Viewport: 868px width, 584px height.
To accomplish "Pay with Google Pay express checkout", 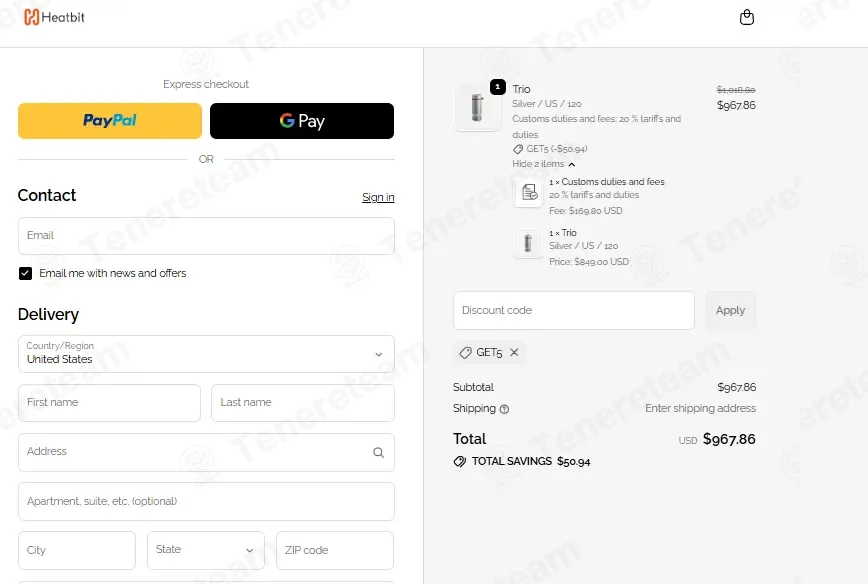I will (302, 121).
